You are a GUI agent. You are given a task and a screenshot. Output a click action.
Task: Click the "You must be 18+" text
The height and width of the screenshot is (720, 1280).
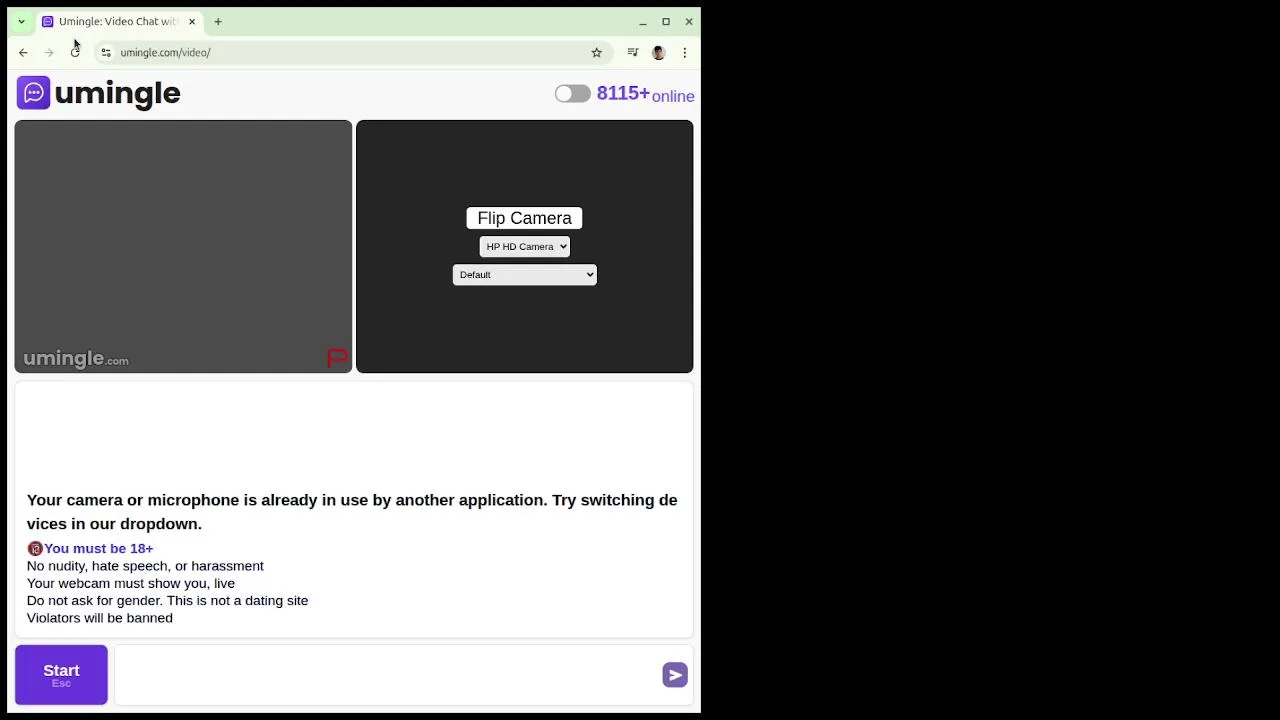coord(98,548)
